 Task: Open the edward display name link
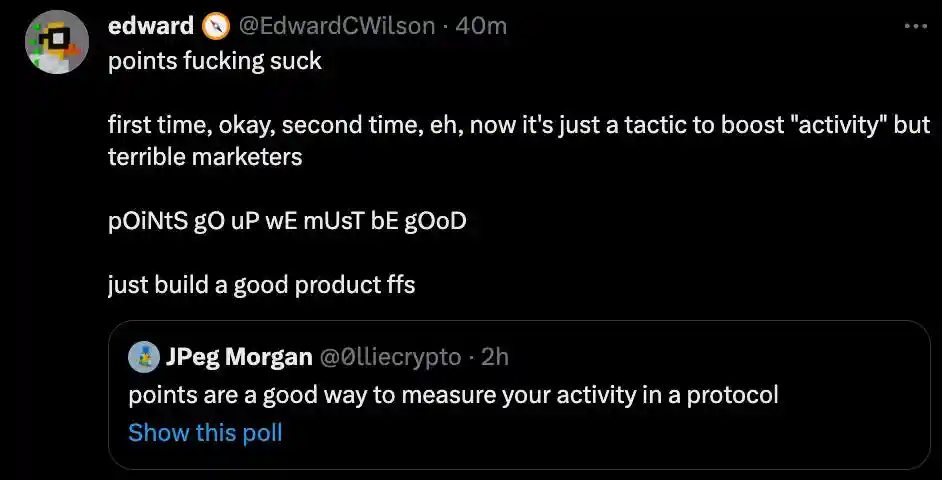[151, 26]
